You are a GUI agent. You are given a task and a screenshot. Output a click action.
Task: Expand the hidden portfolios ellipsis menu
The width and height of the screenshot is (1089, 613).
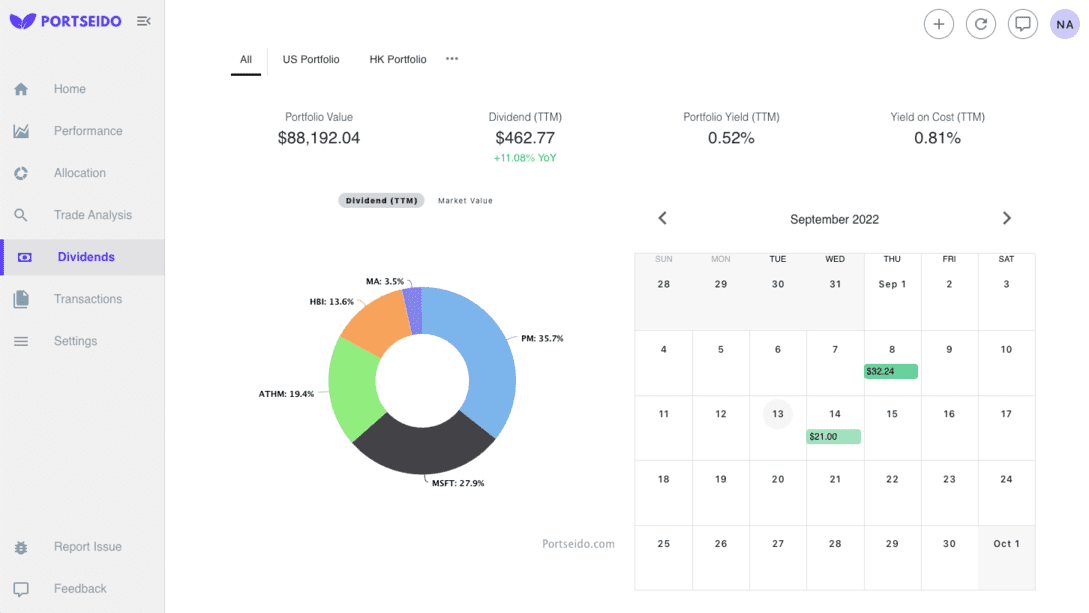coord(451,58)
